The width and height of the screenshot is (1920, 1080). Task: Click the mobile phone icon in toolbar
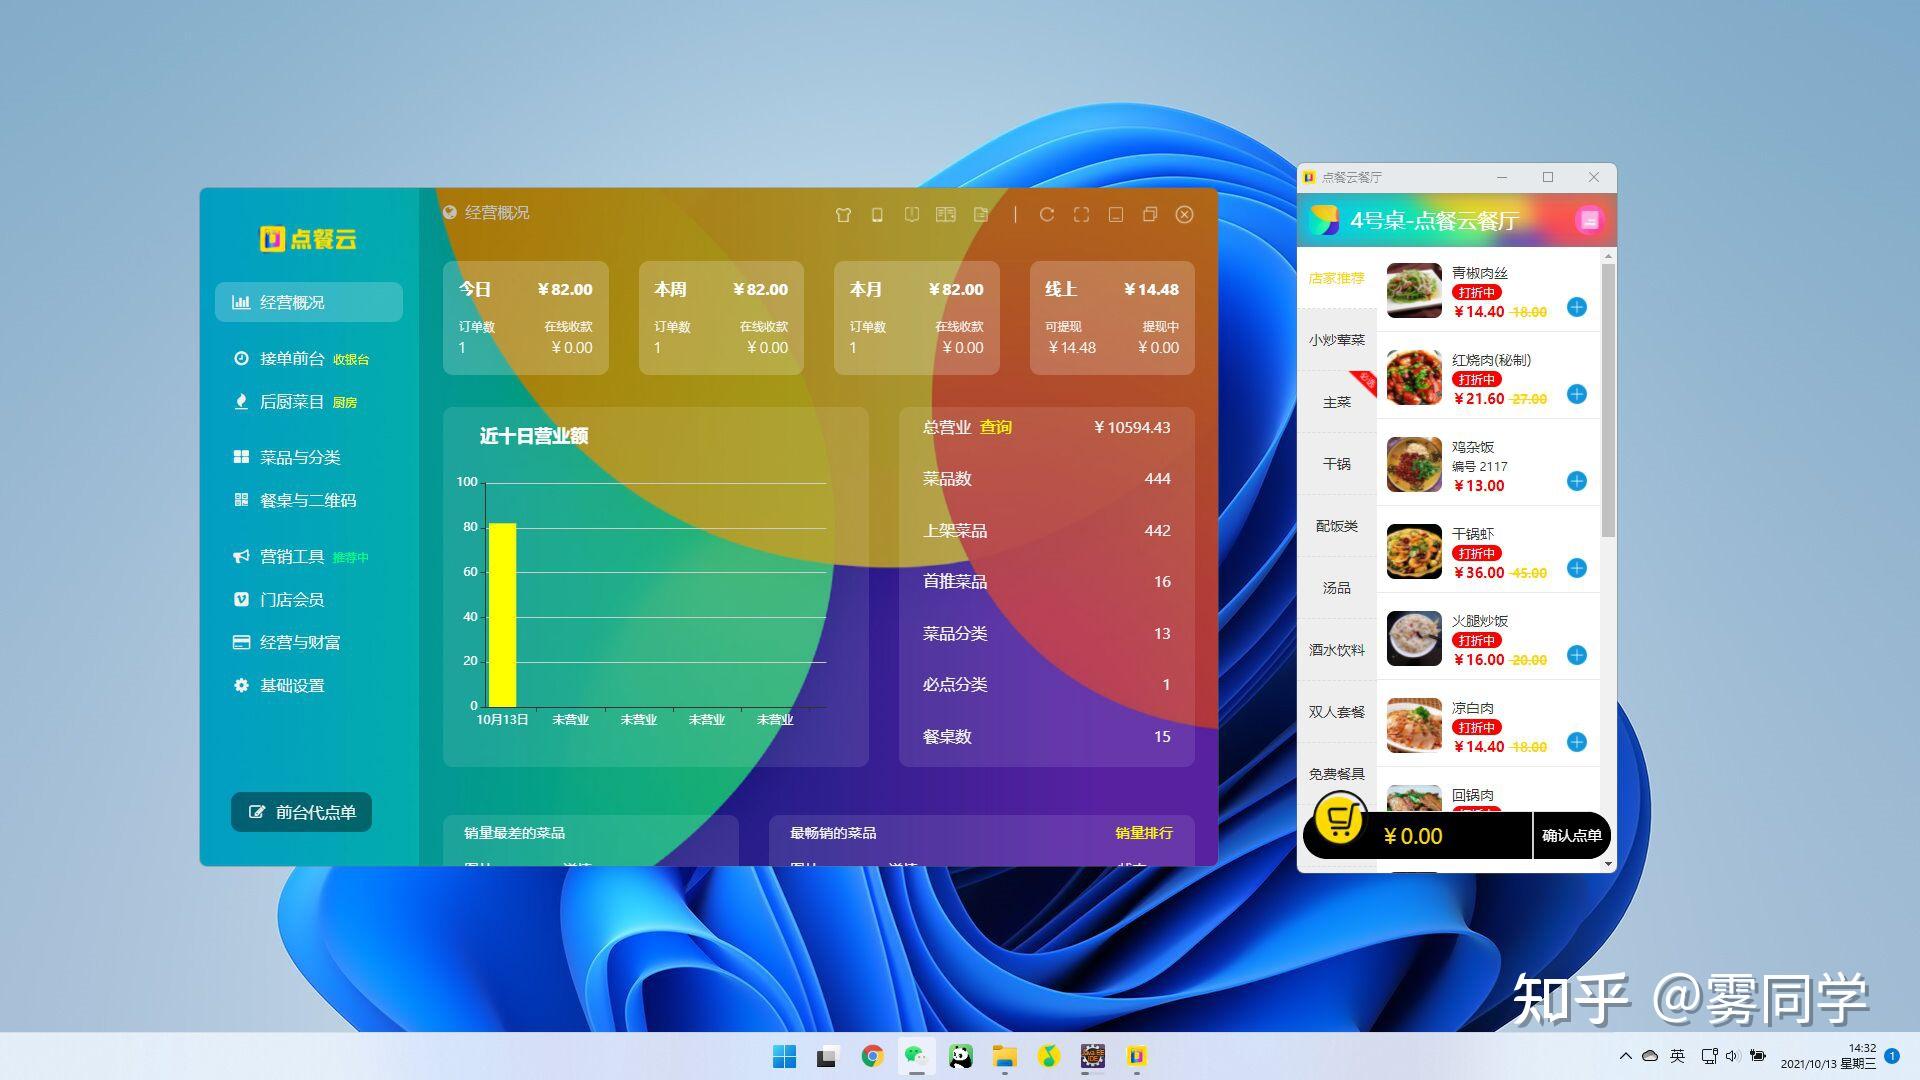(x=877, y=215)
